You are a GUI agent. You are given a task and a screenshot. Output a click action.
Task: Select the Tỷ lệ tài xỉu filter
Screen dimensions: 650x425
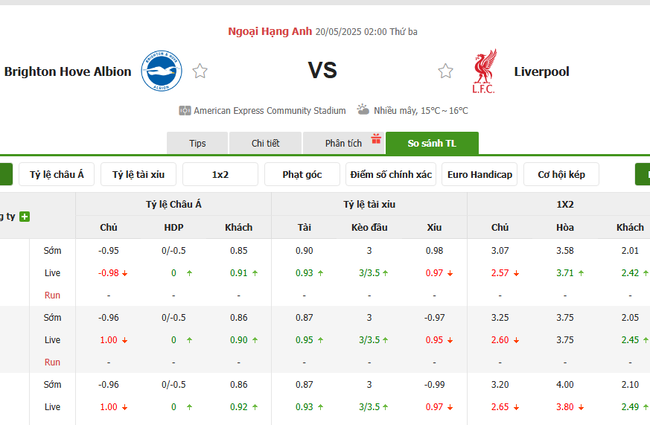coord(138,175)
